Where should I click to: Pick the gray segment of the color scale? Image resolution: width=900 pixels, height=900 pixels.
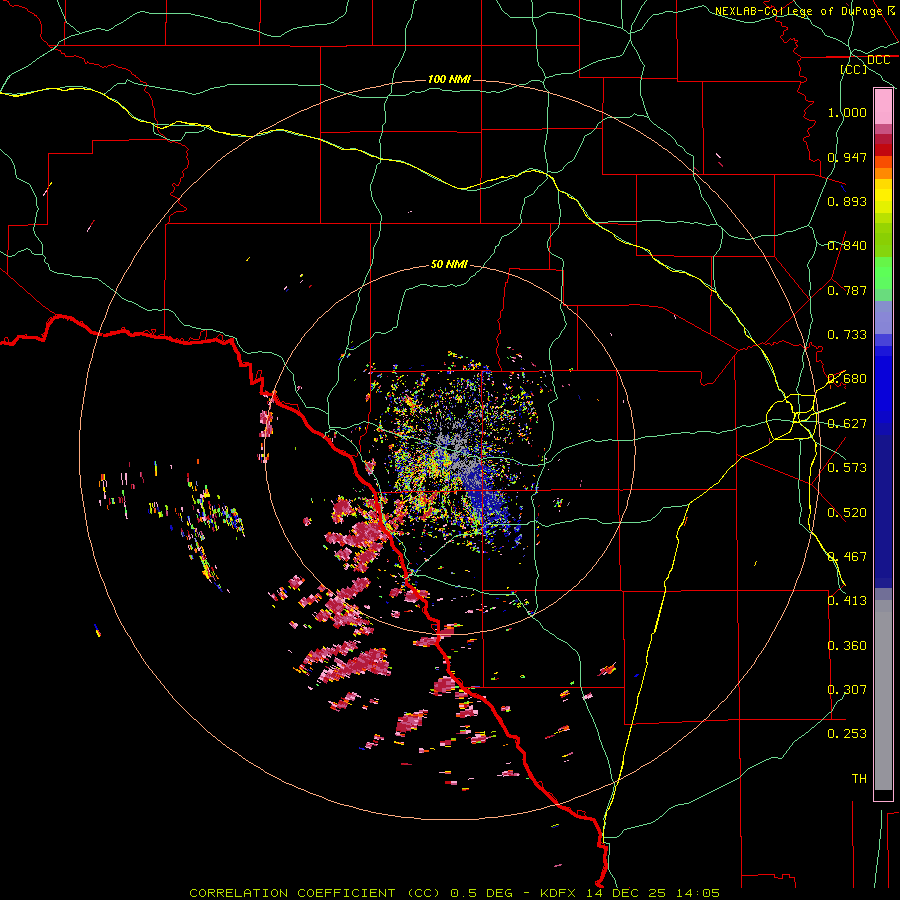(883, 695)
